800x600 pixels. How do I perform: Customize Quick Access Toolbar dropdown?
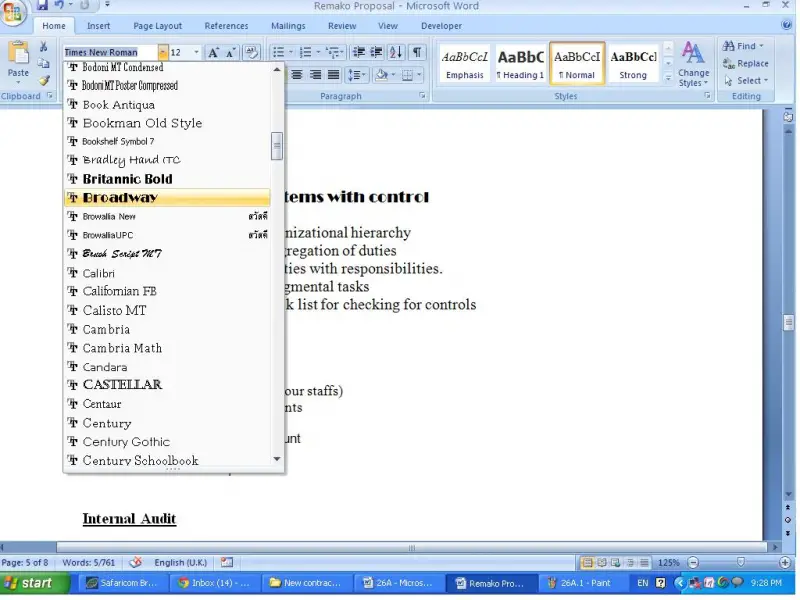(x=108, y=5)
